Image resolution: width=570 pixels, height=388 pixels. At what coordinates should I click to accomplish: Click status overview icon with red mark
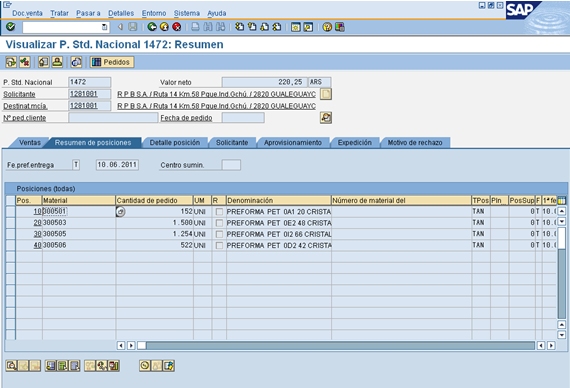[24, 62]
